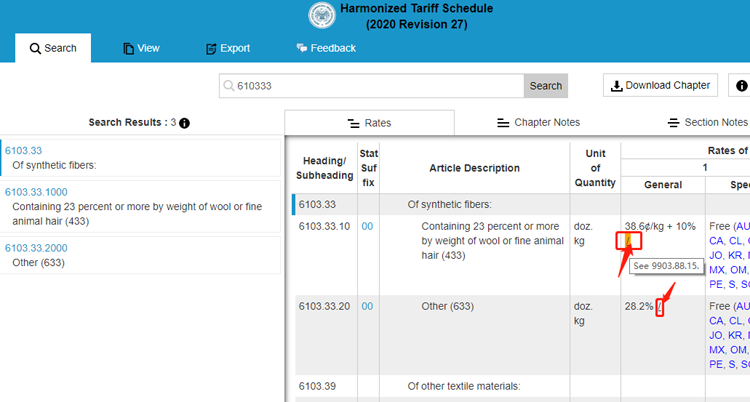Open search result 6103.33.1000

tap(36, 192)
